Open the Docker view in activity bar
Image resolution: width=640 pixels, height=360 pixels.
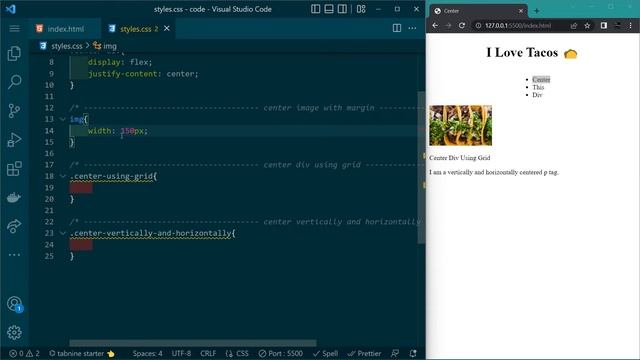(x=14, y=198)
